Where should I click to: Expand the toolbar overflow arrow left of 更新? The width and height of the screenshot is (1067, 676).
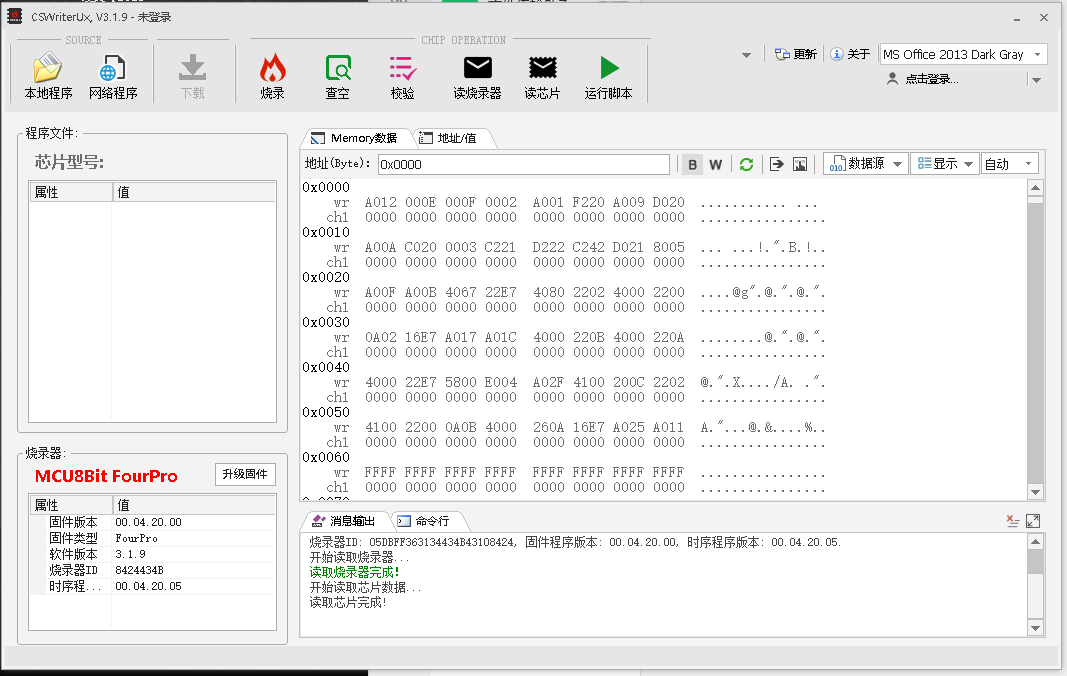746,55
